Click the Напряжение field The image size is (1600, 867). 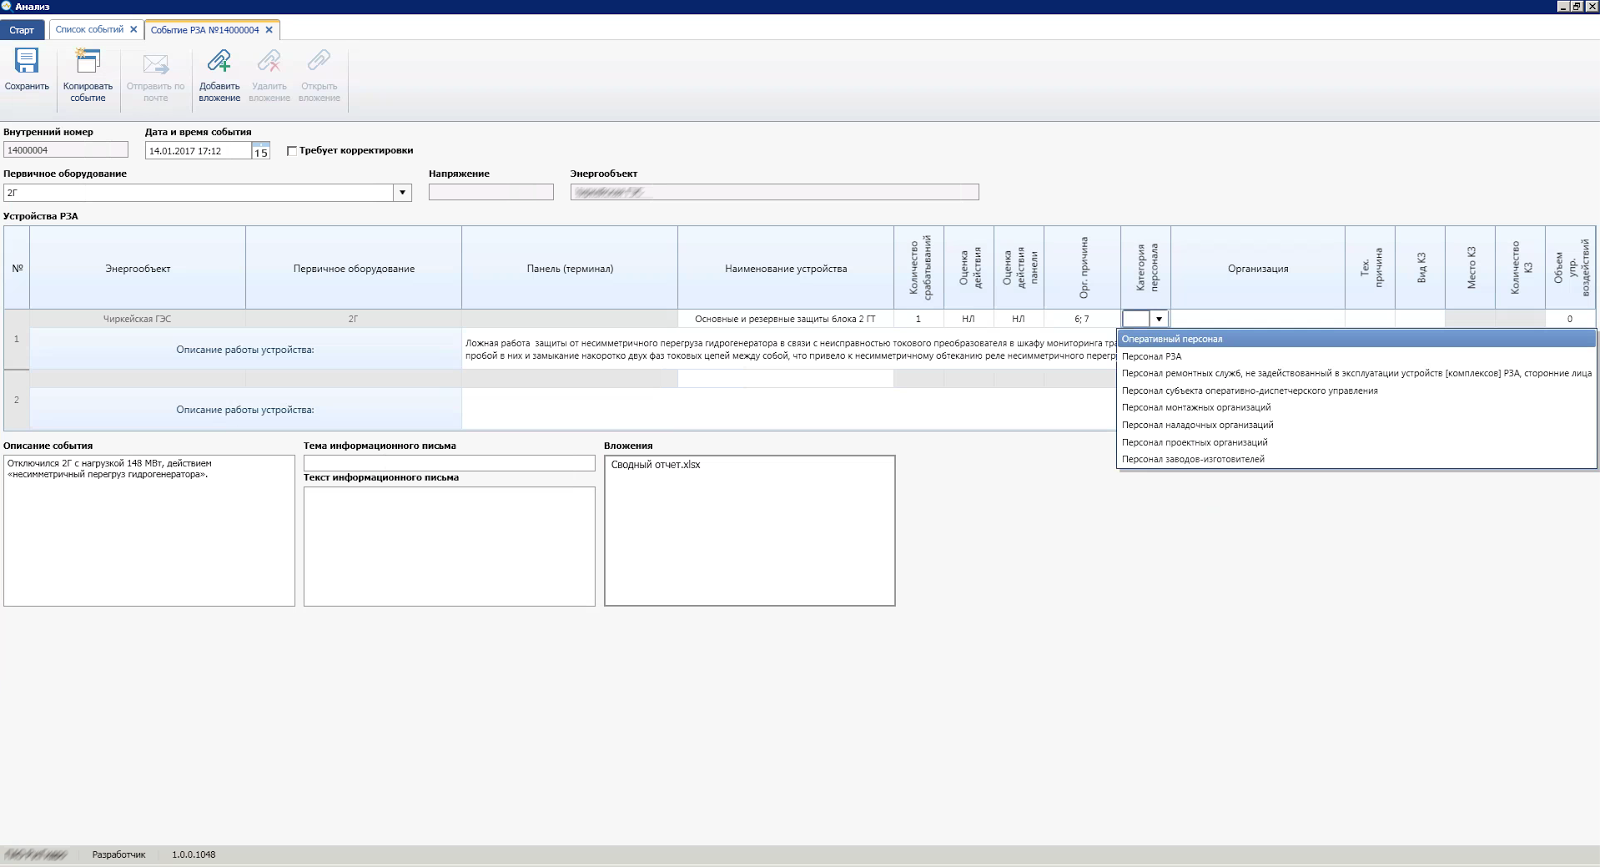point(491,192)
